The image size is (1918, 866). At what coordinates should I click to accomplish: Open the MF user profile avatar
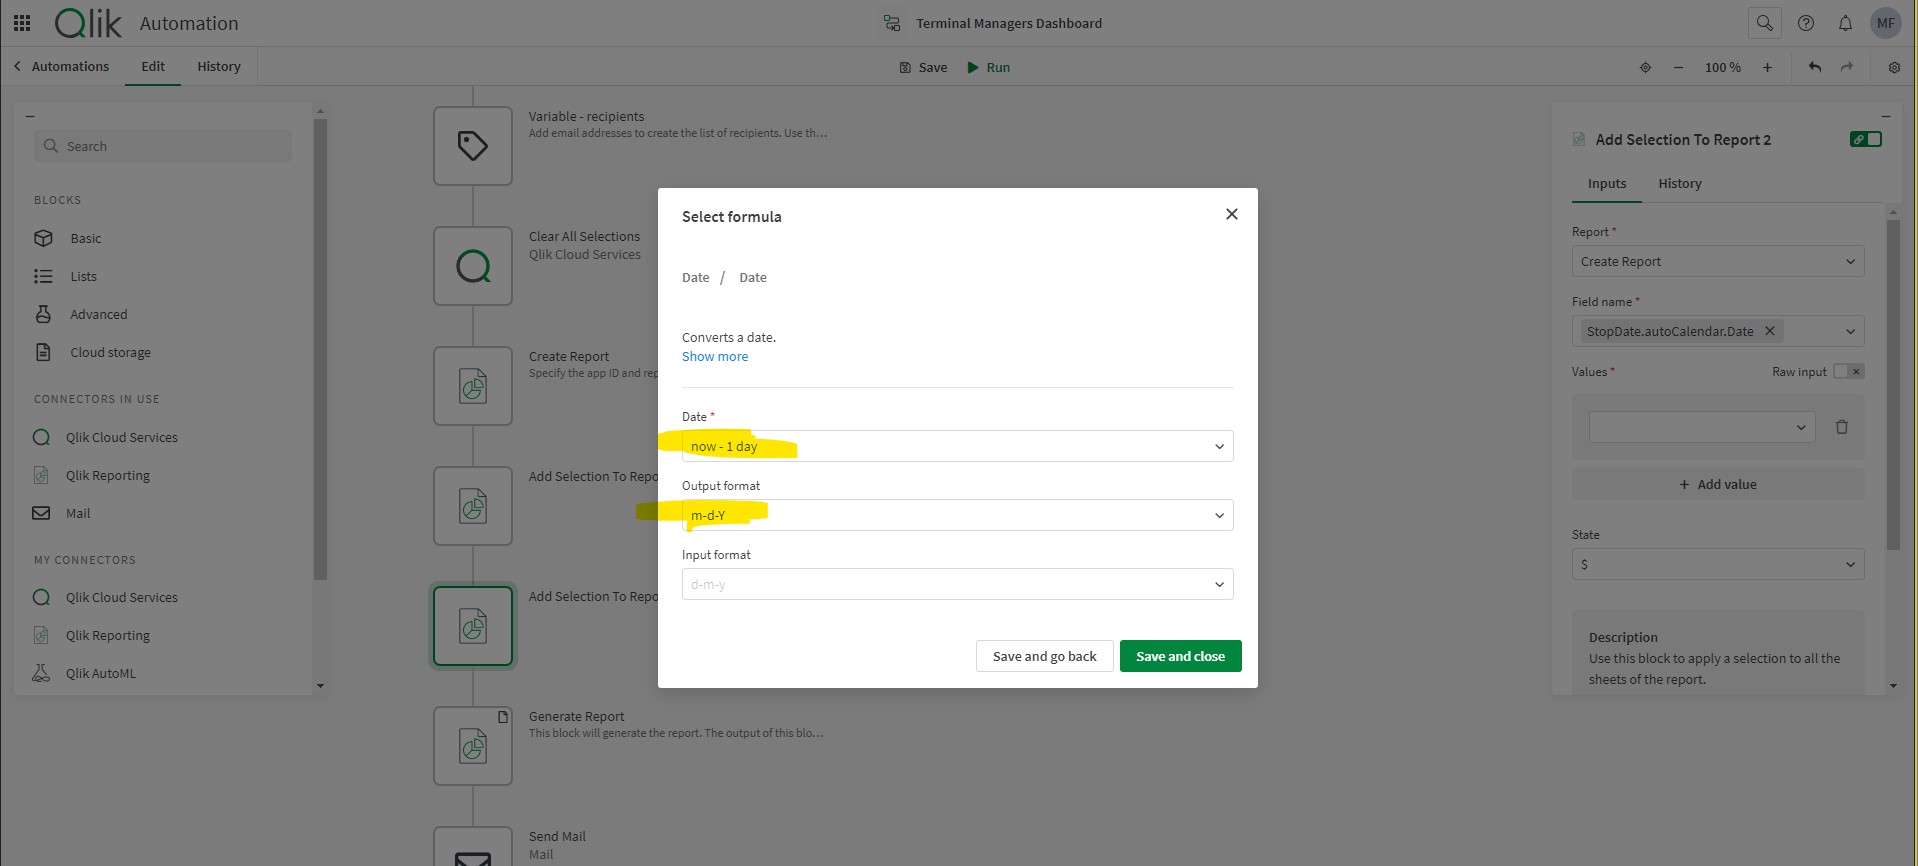click(1885, 23)
